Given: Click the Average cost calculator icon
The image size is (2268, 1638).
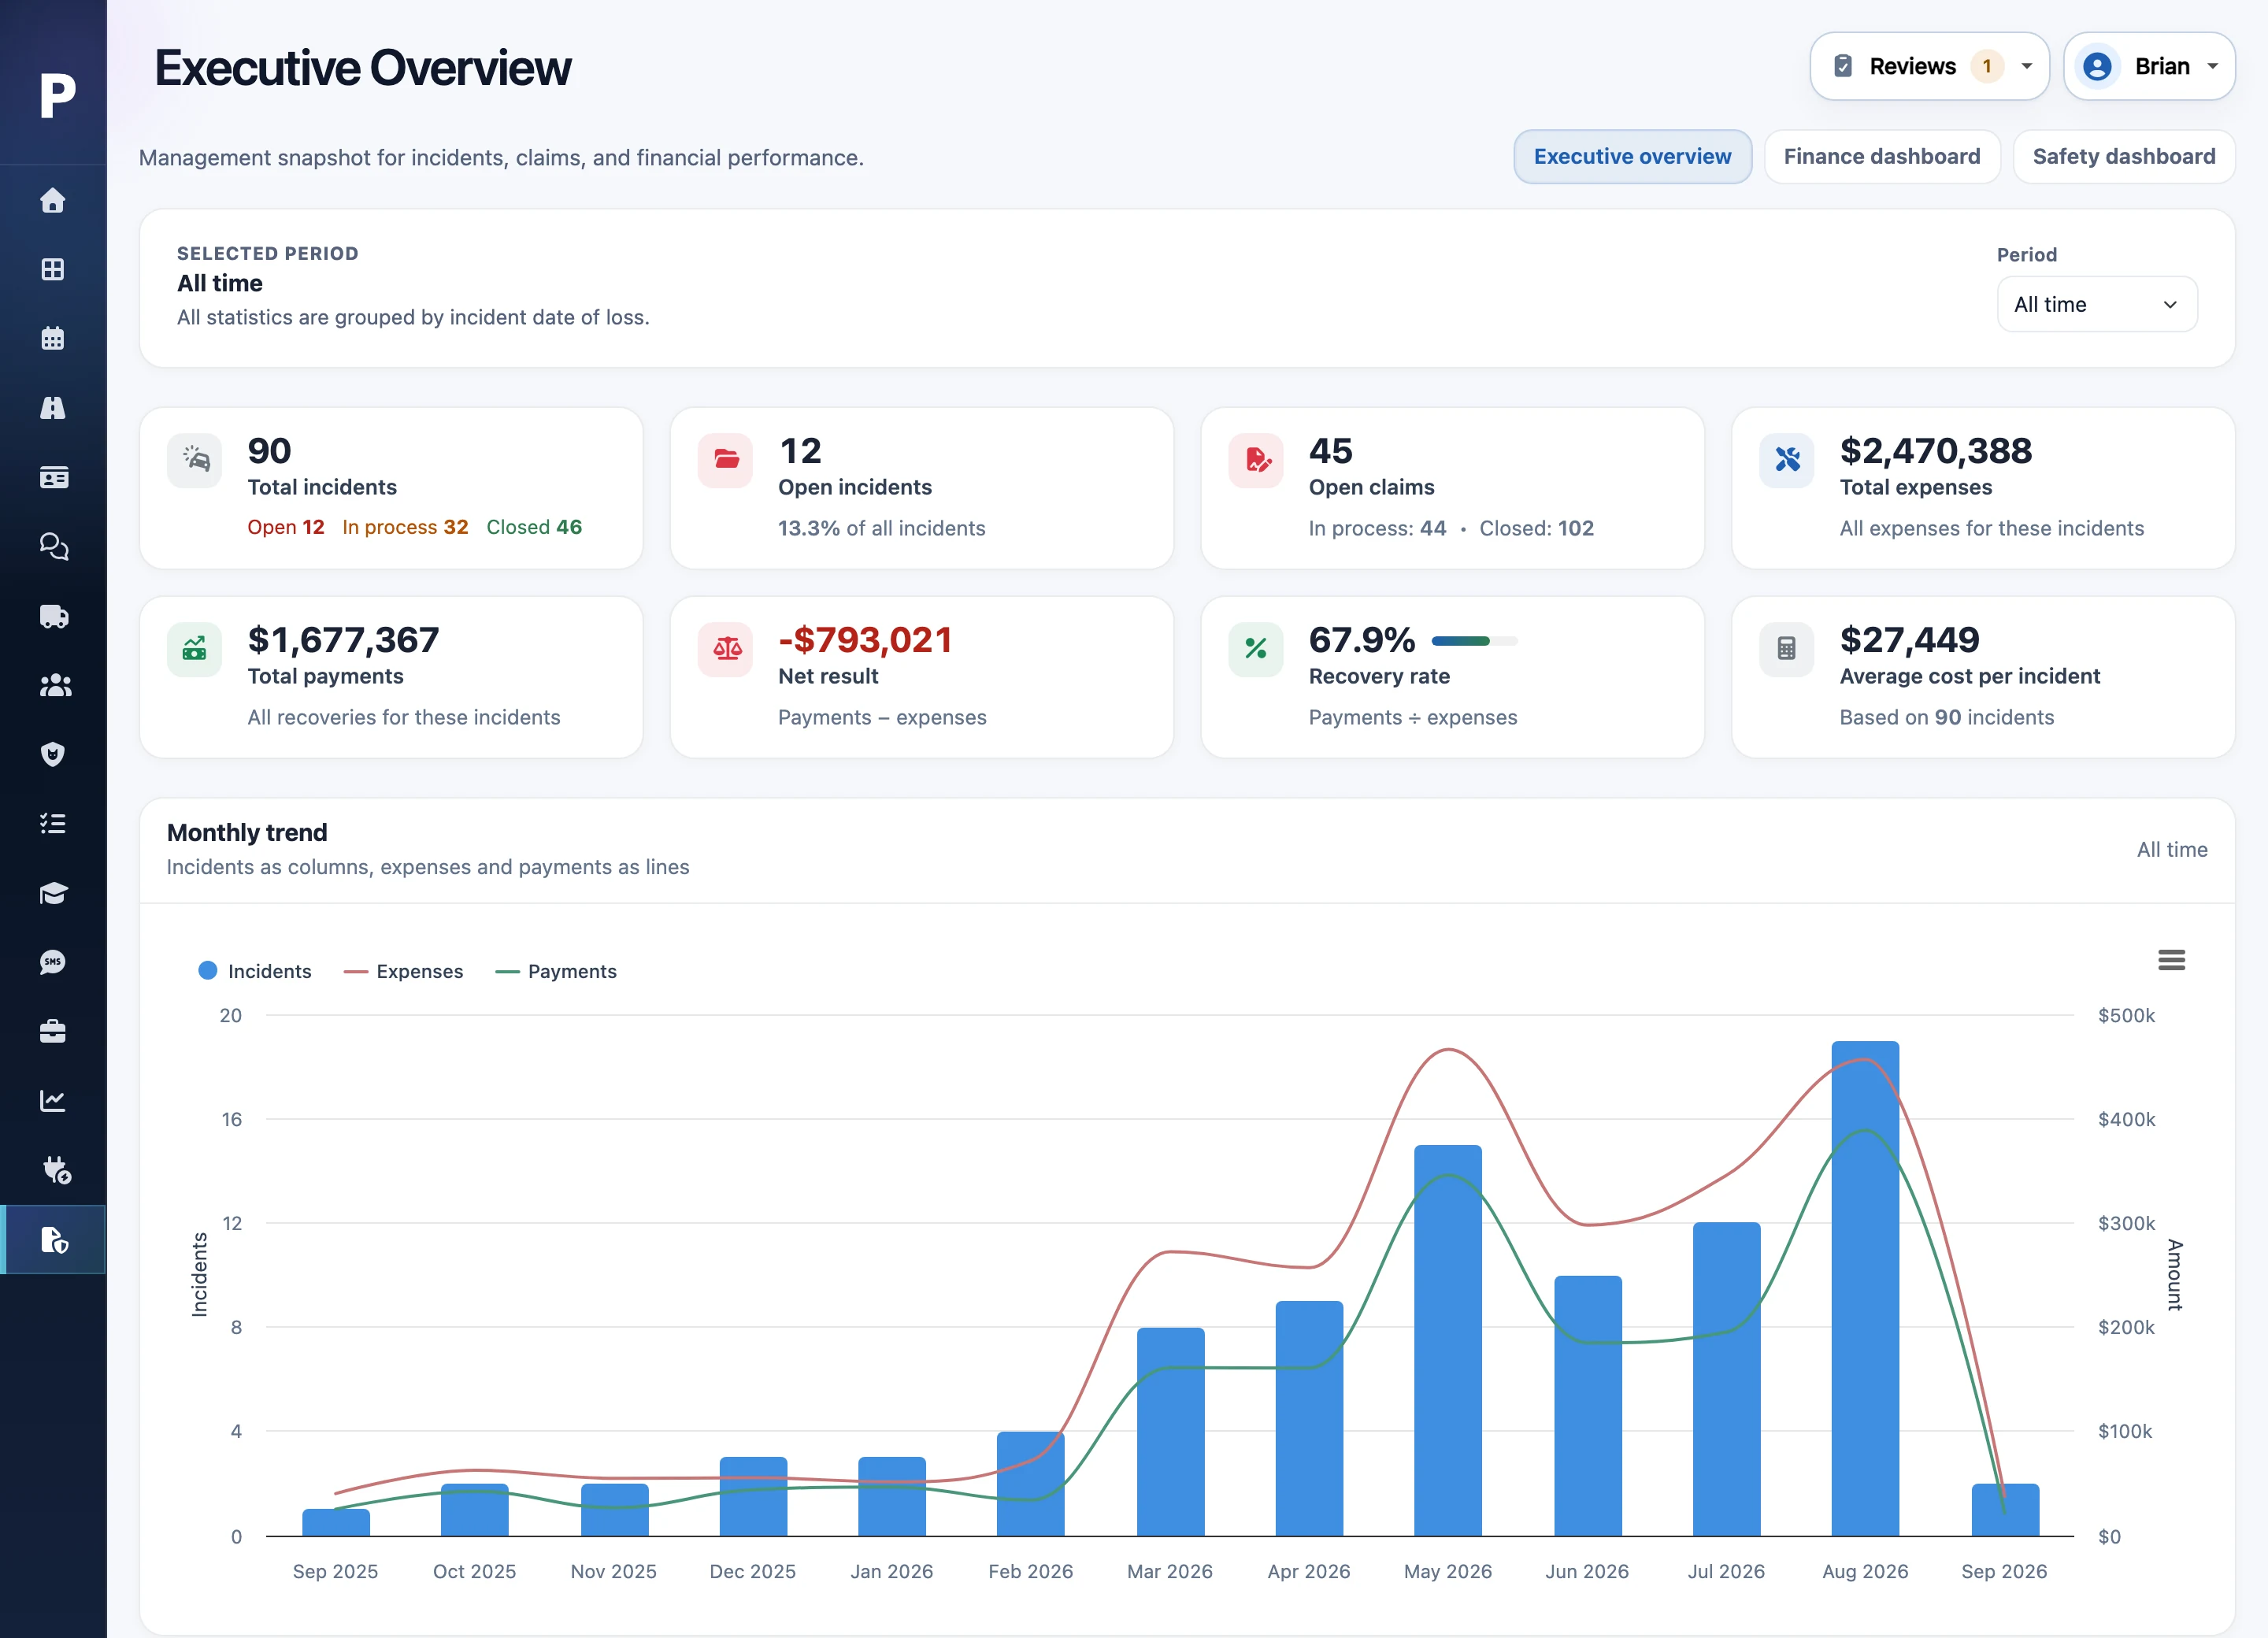Looking at the screenshot, I should click(1787, 649).
